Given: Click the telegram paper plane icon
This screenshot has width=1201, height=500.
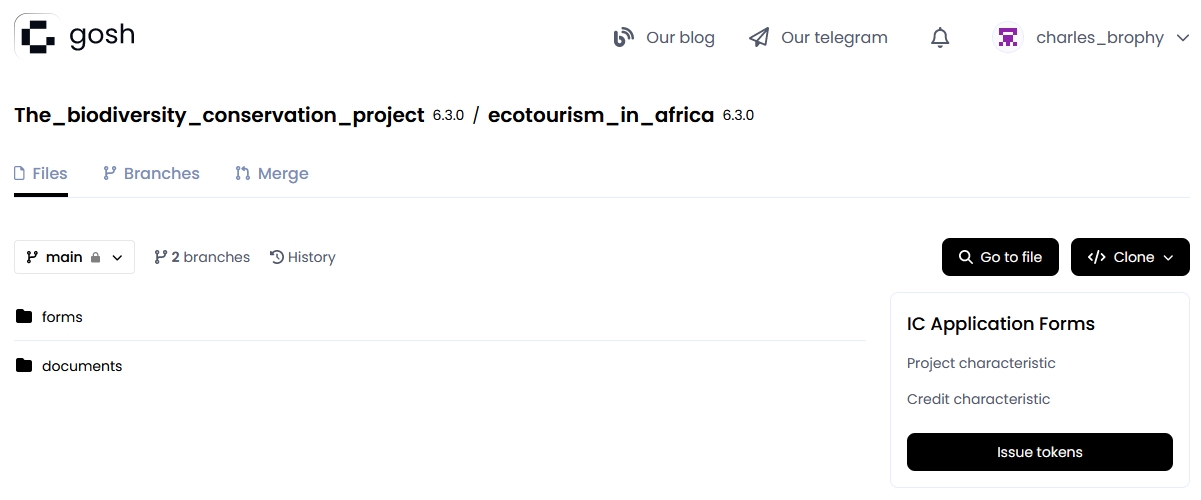Looking at the screenshot, I should coord(759,38).
